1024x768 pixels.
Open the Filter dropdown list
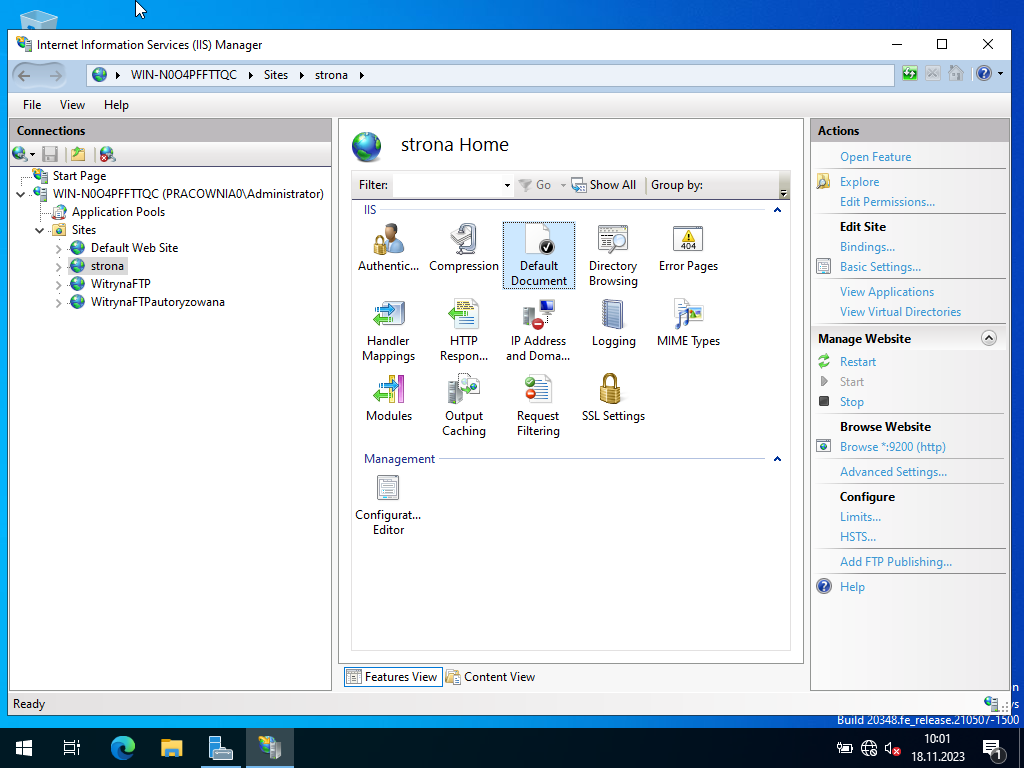tap(507, 185)
